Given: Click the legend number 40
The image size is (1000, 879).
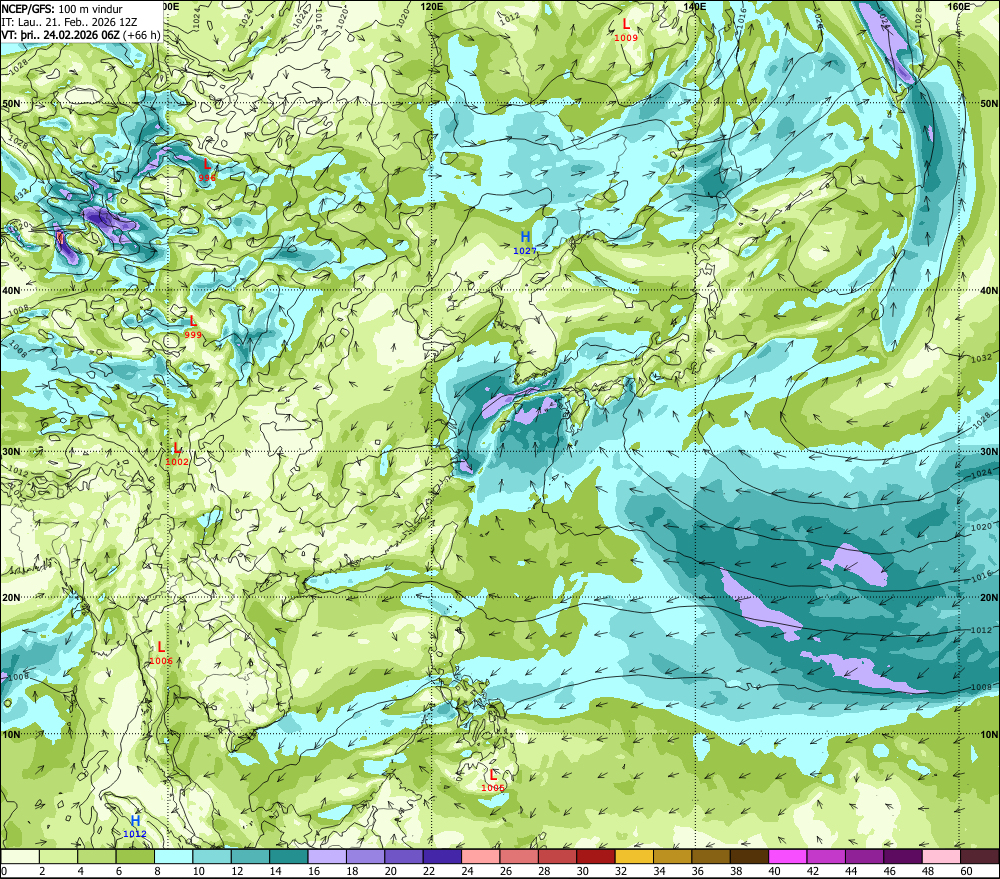Looking at the screenshot, I should pyautogui.click(x=775, y=871).
